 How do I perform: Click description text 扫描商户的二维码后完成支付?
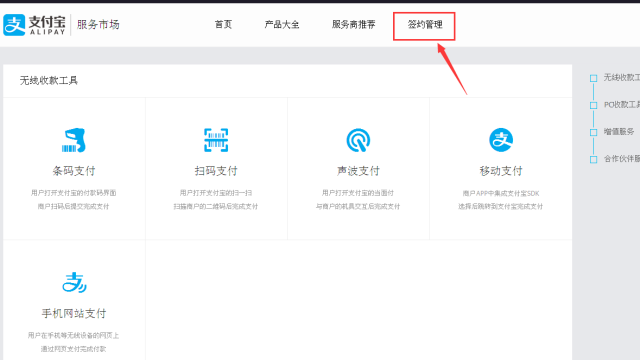(x=216, y=206)
